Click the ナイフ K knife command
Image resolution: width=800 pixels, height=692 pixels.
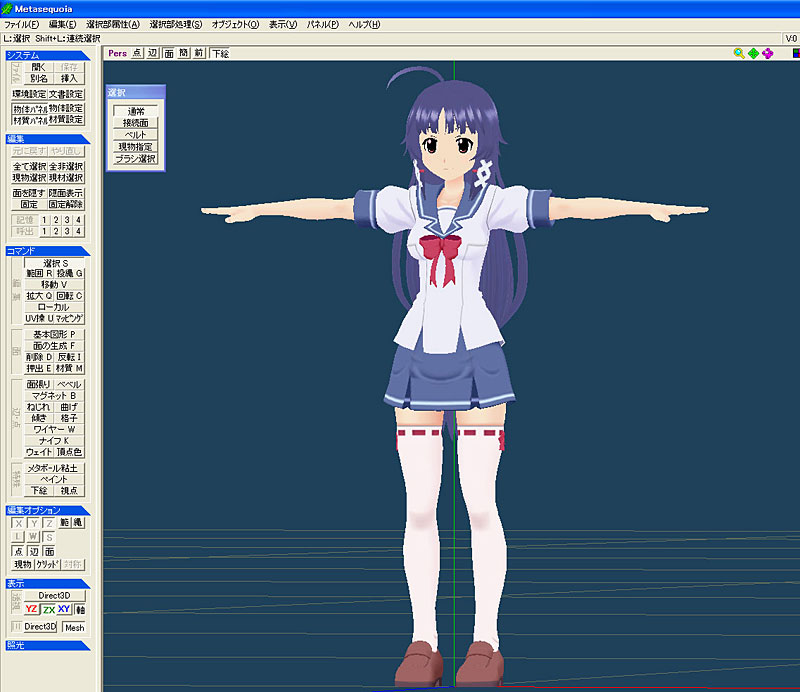(53, 440)
